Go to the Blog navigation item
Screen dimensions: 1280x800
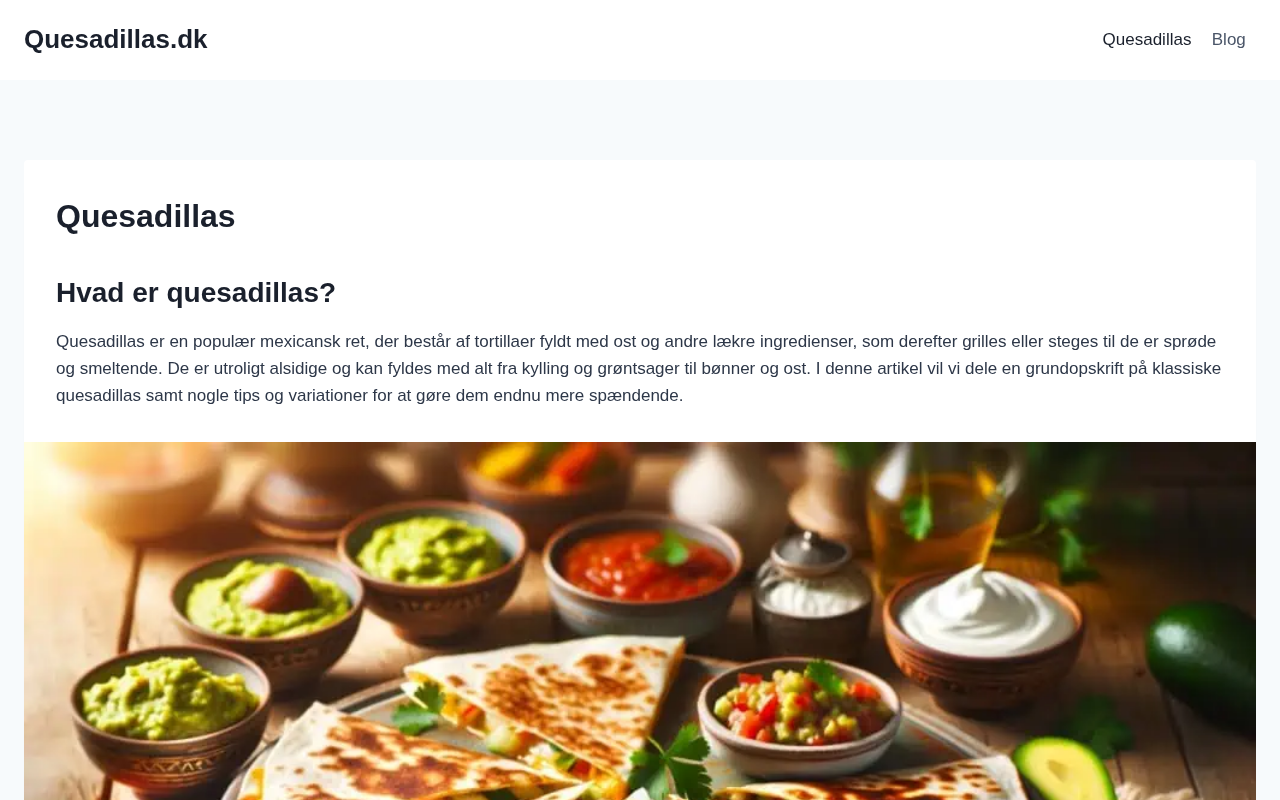click(1229, 40)
